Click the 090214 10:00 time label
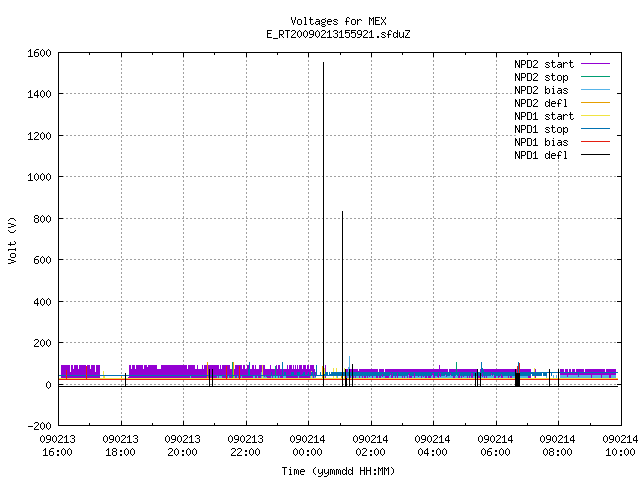This screenshot has height=480, width=640. [x=620, y=446]
